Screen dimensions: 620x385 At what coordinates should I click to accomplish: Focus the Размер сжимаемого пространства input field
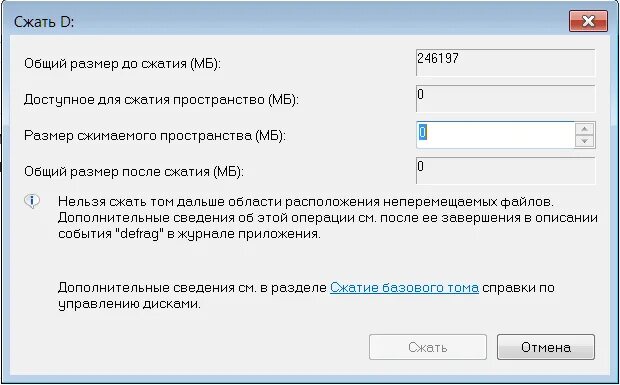click(495, 135)
